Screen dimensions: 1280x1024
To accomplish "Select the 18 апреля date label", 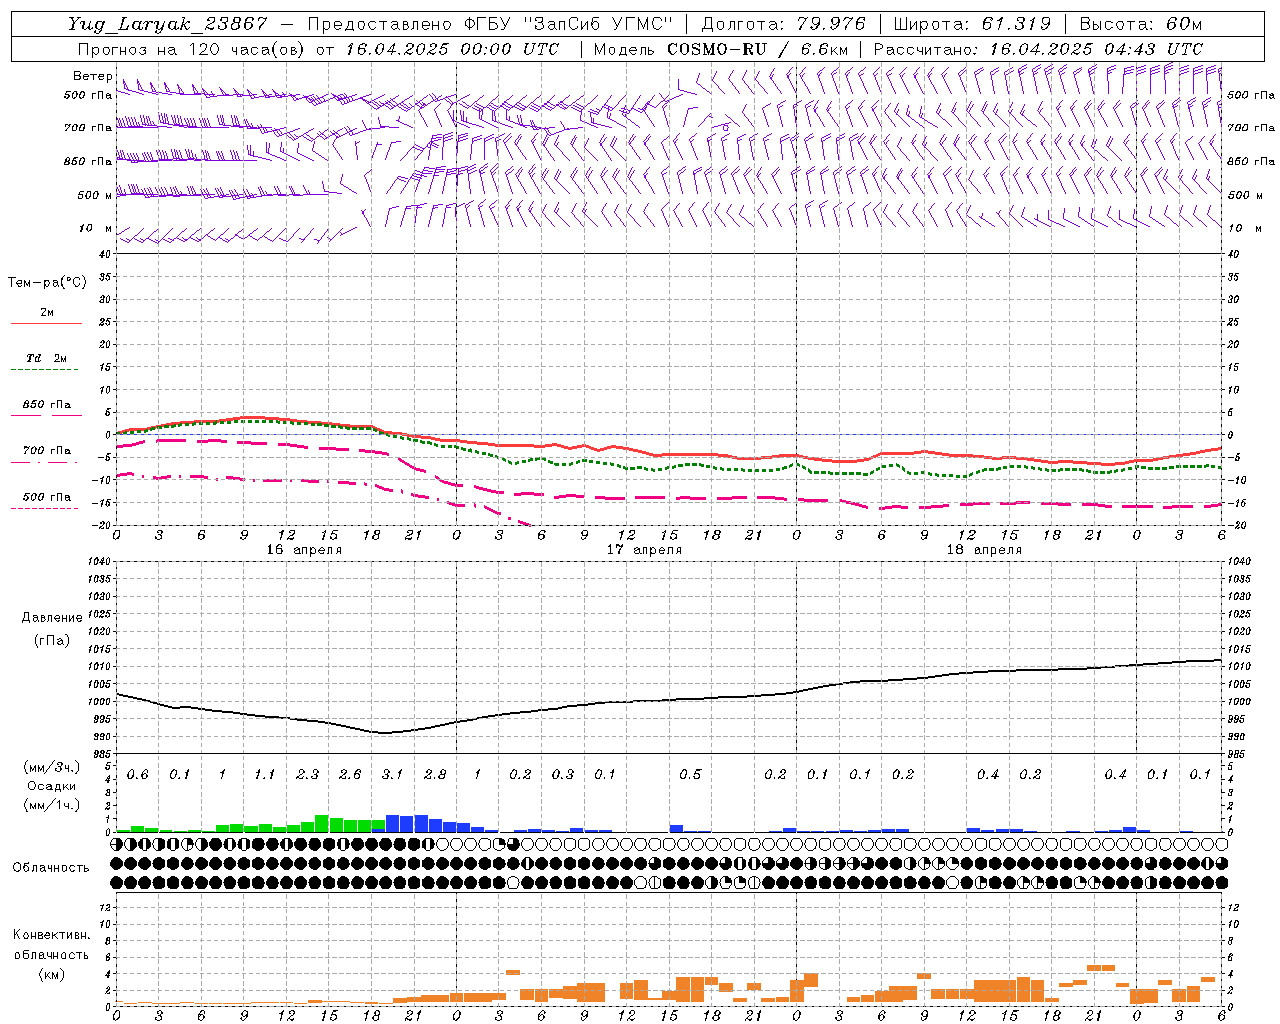I will (x=984, y=550).
